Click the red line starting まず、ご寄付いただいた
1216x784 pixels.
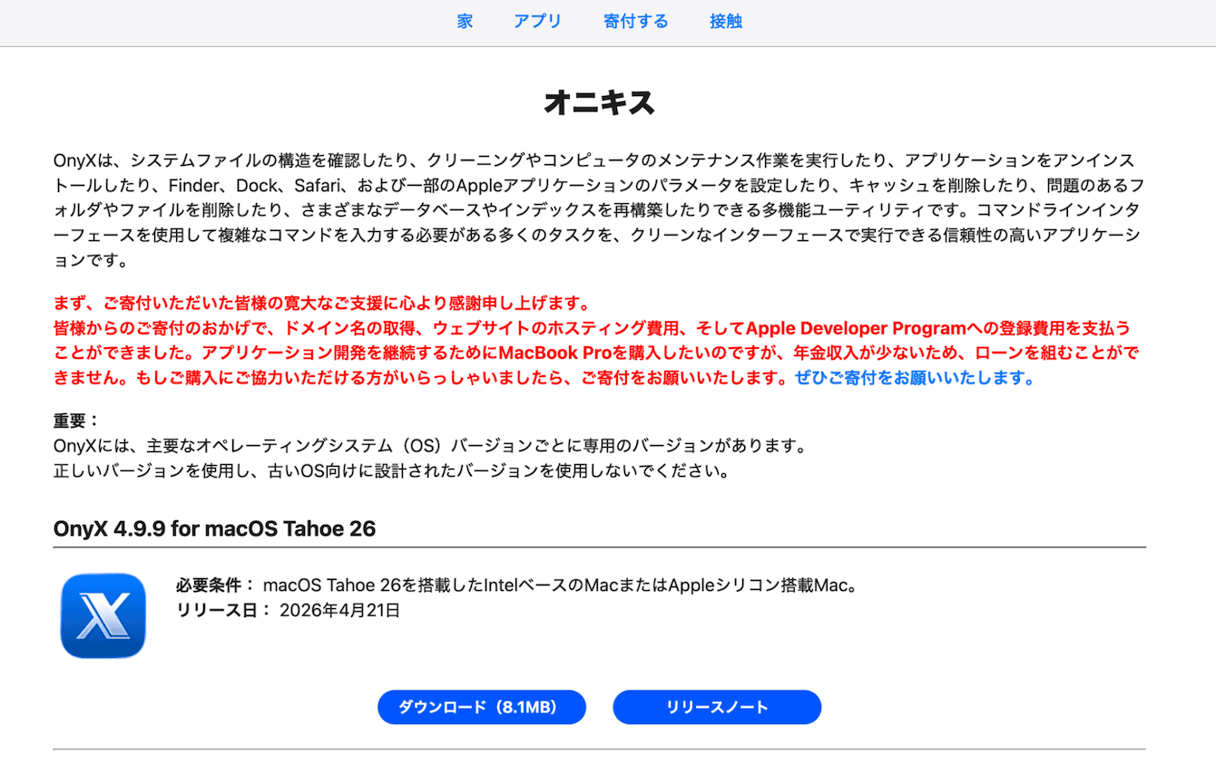pyautogui.click(x=322, y=303)
